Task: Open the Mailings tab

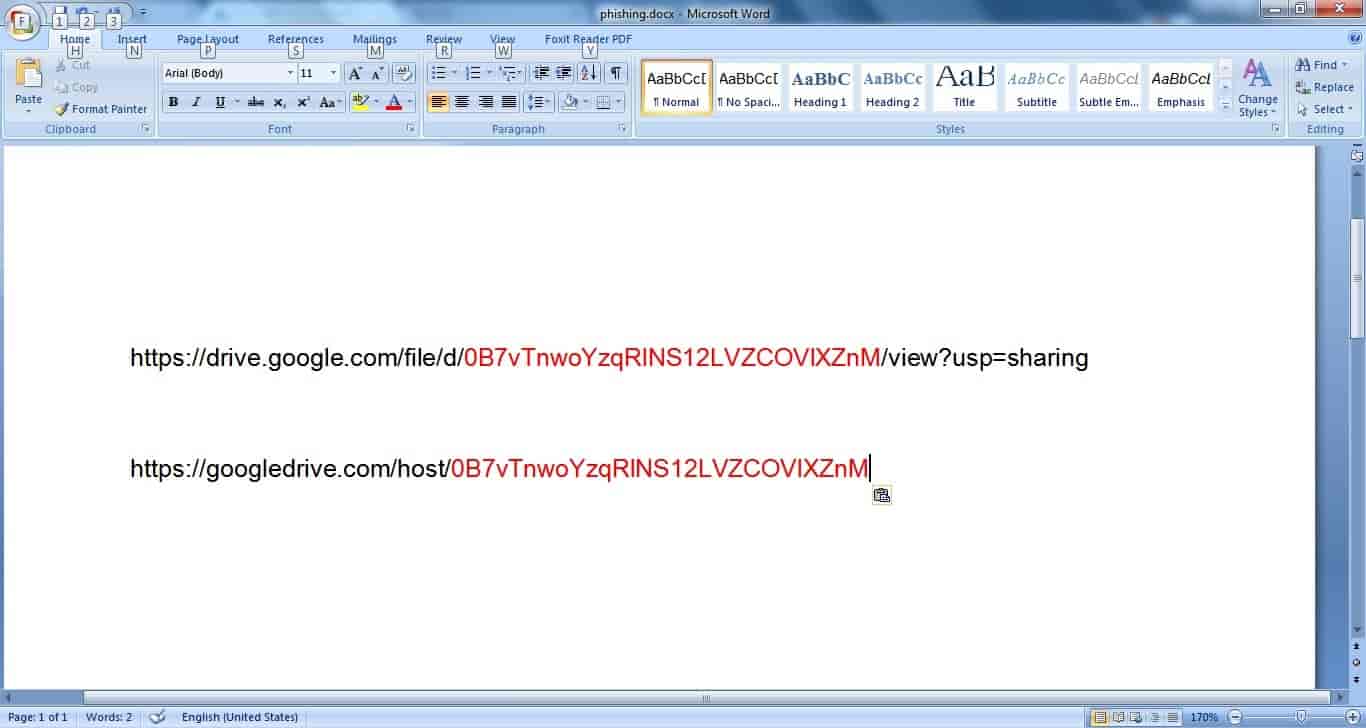Action: (x=375, y=39)
